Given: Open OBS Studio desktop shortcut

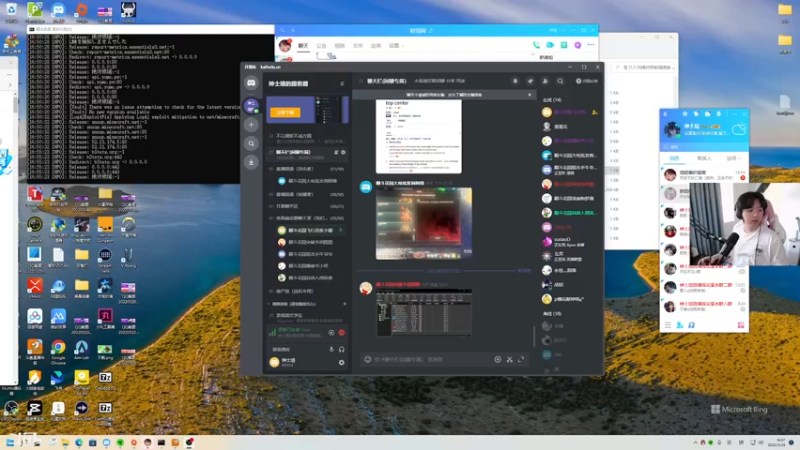Looking at the screenshot, I should 11,411.
